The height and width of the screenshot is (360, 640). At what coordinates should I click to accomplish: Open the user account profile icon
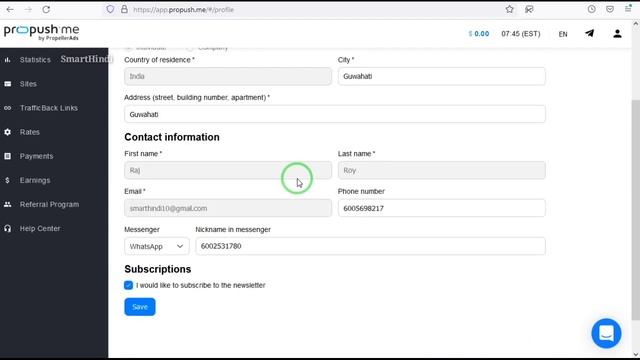click(617, 33)
